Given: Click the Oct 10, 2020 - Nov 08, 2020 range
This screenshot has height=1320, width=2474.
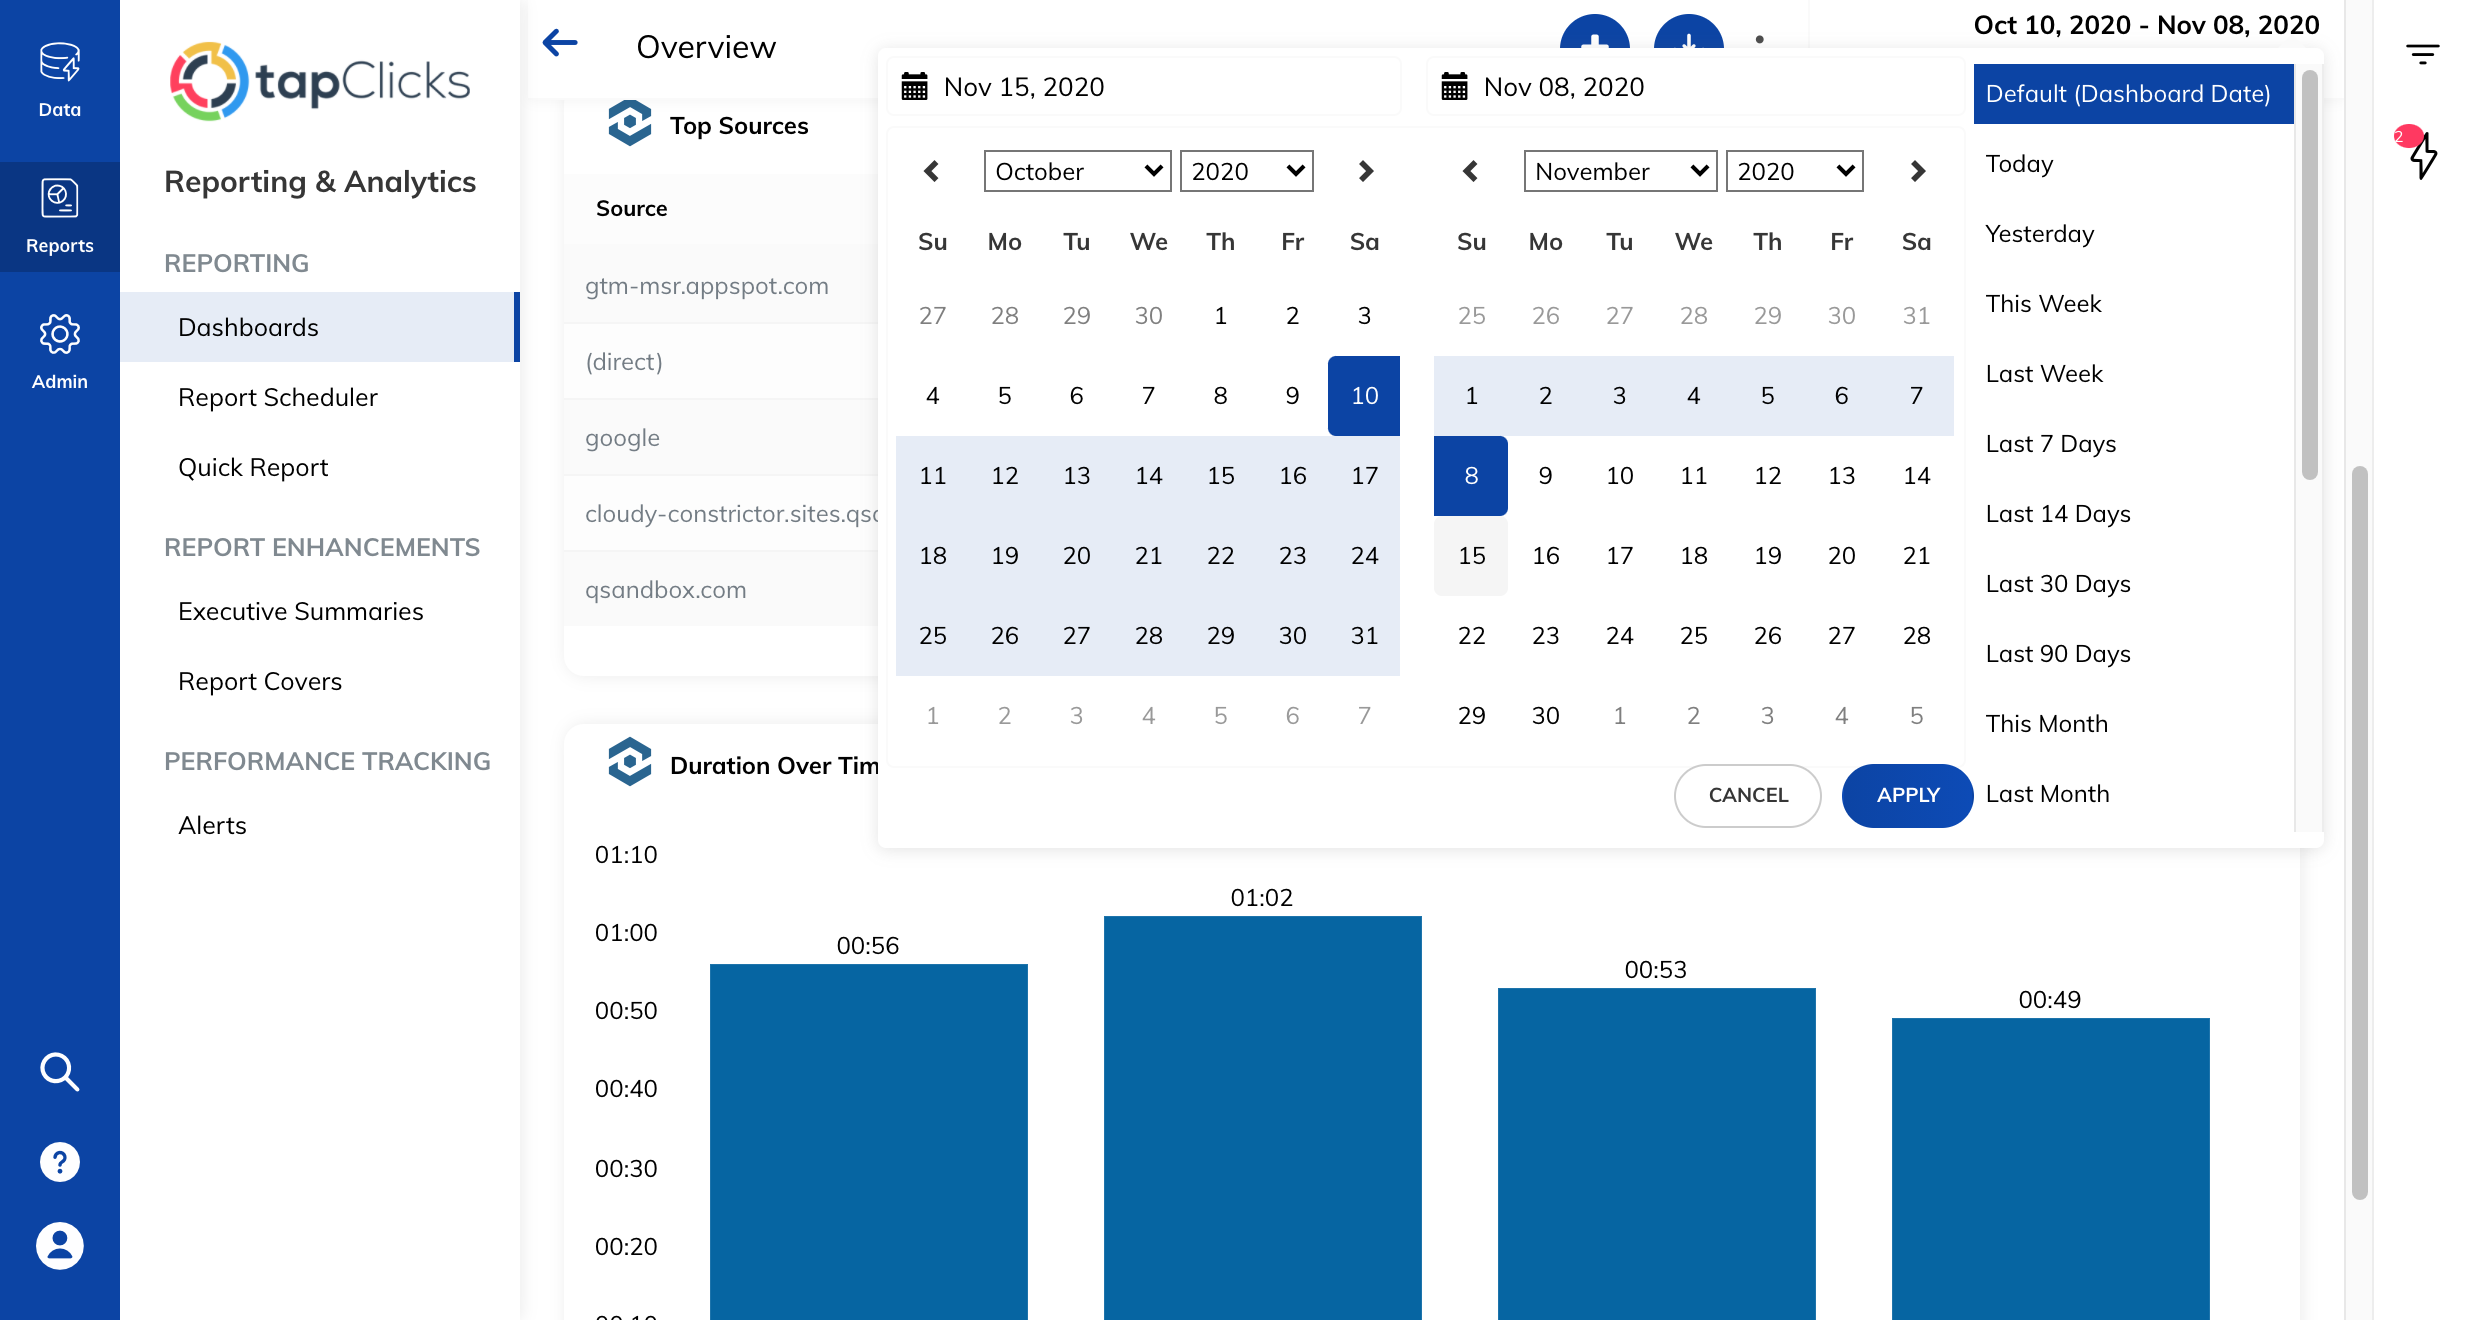Looking at the screenshot, I should (2146, 25).
